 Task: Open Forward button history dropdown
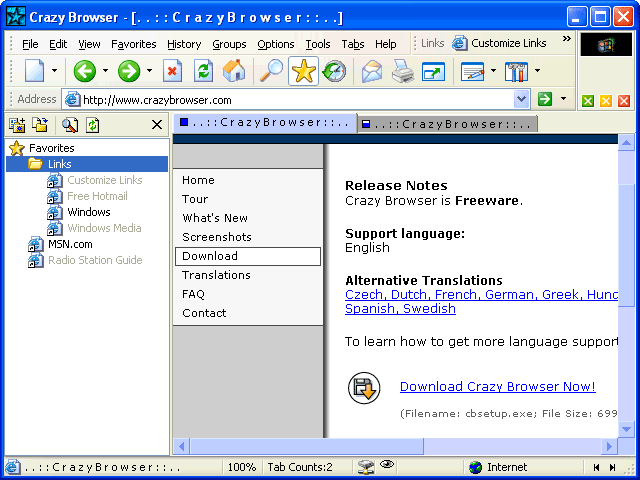tap(149, 71)
